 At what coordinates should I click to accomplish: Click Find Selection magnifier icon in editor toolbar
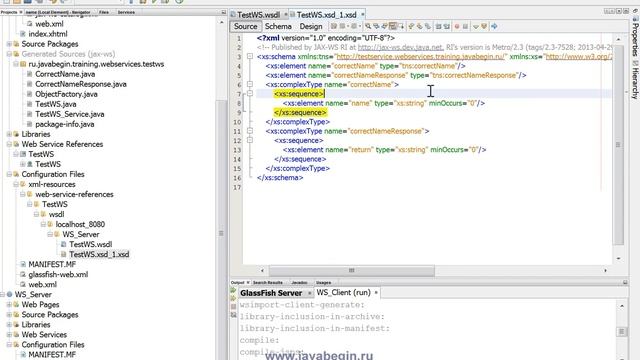pyautogui.click(x=368, y=26)
